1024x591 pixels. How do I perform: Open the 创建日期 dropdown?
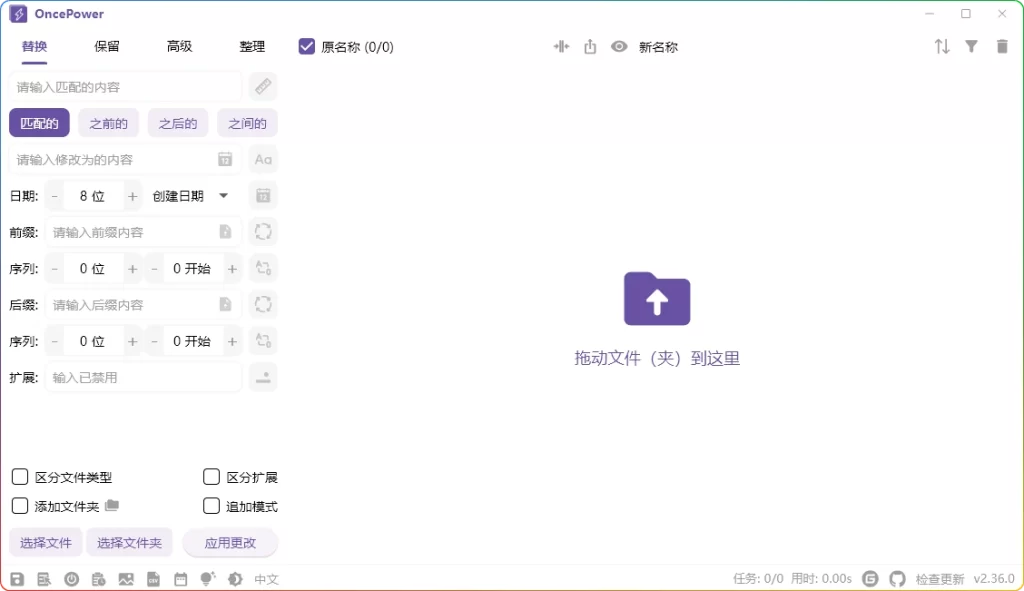(x=190, y=196)
